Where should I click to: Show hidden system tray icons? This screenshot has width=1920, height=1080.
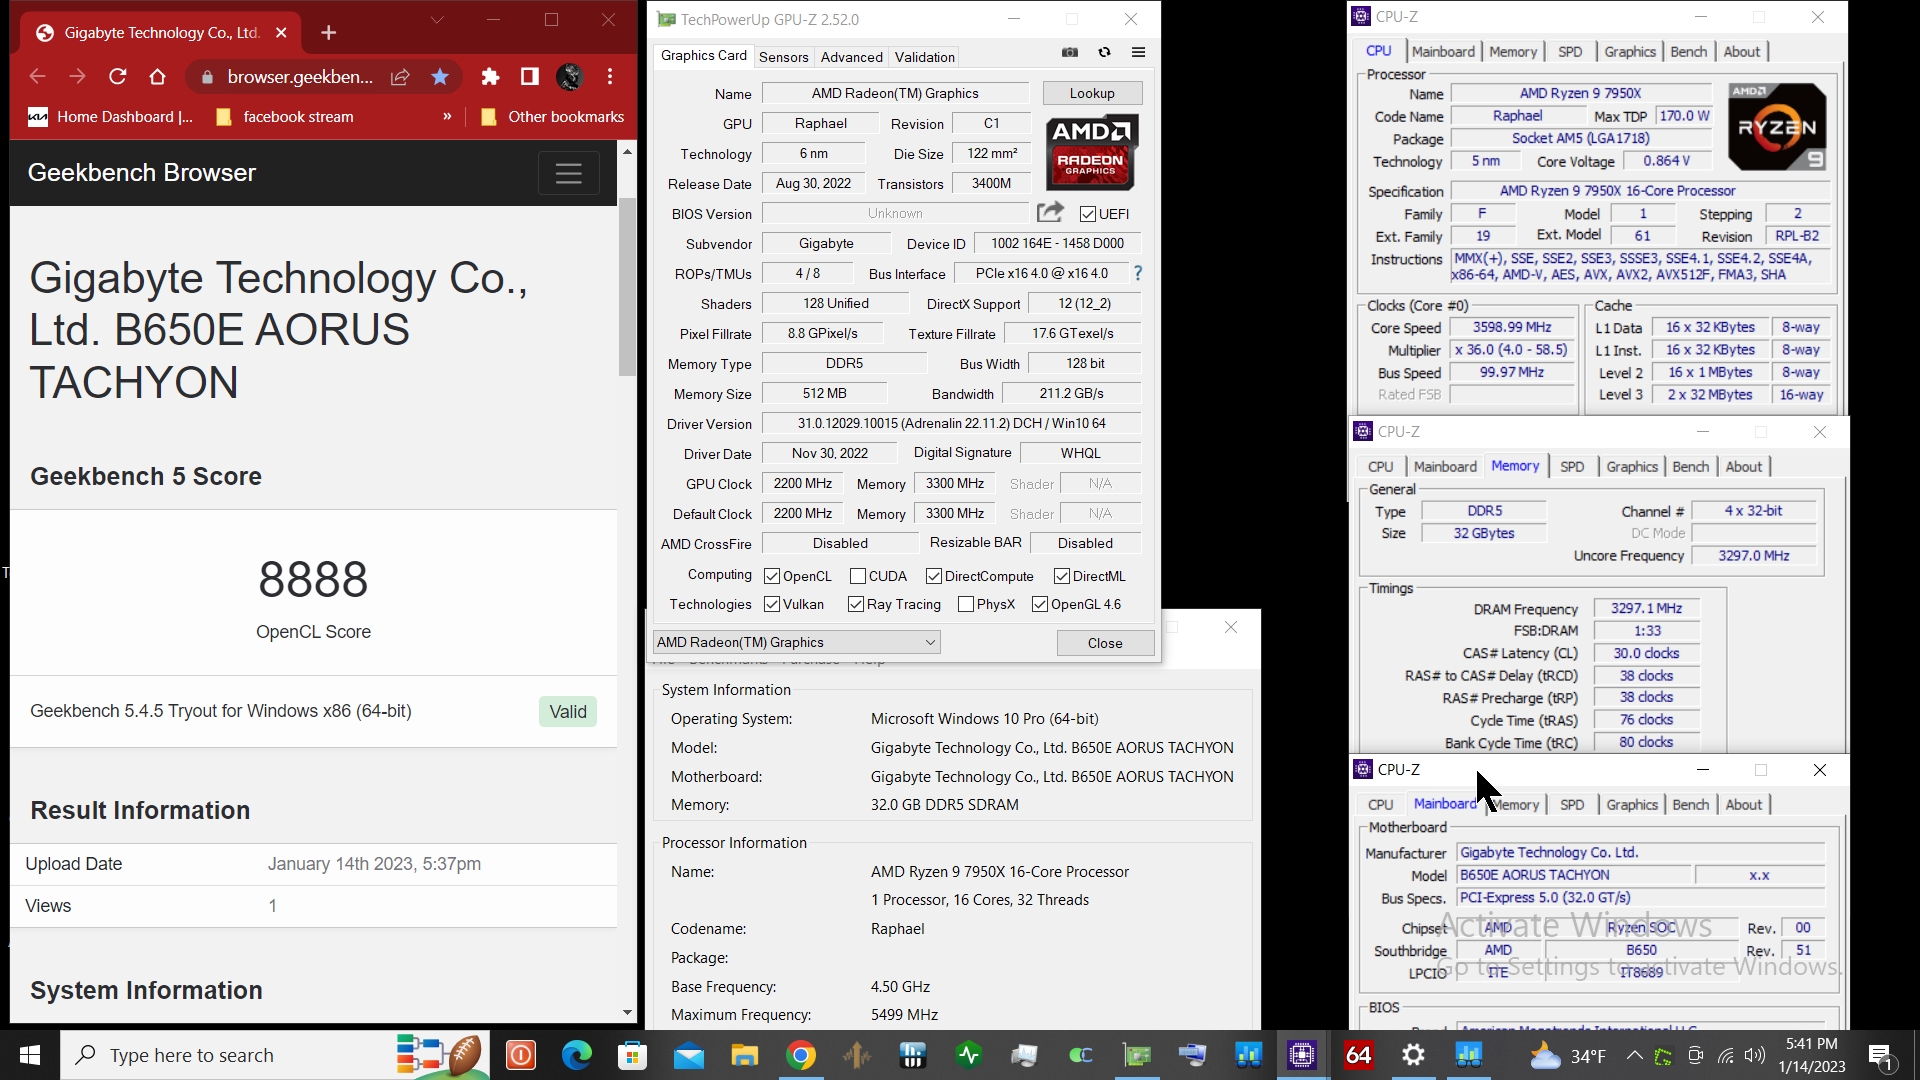1634,1055
